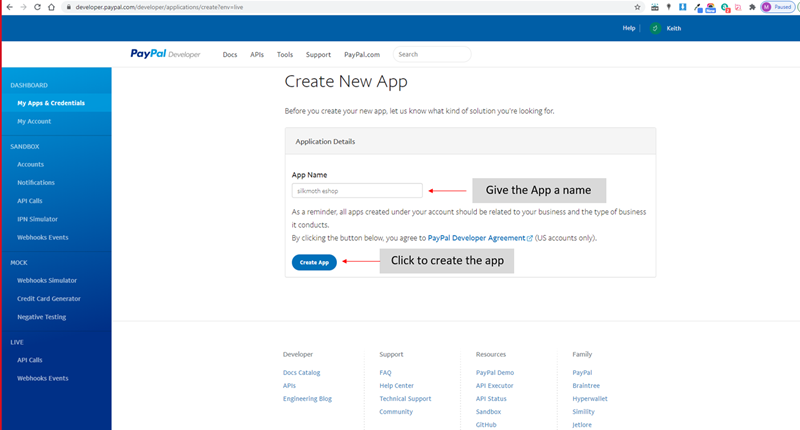The width and height of the screenshot is (800, 430).
Task: Open API Executor footer link
Action: (494, 386)
